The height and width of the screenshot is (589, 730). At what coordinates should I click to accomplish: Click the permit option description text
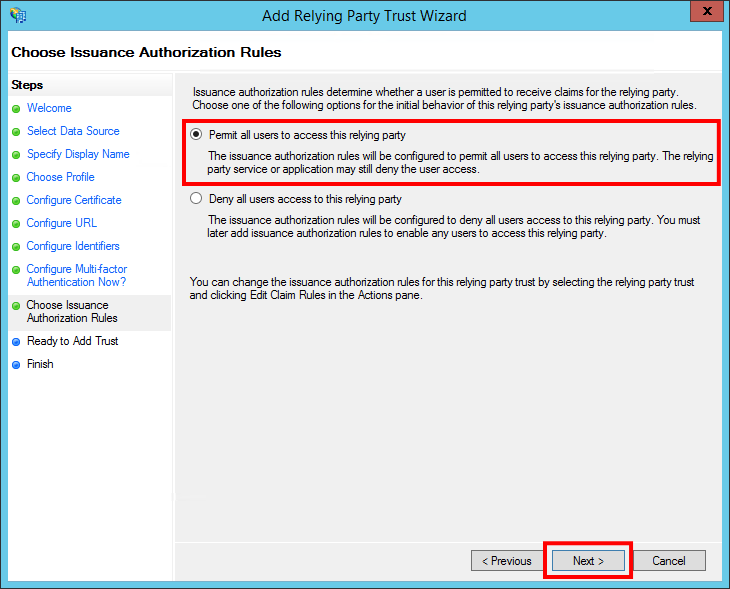point(460,162)
